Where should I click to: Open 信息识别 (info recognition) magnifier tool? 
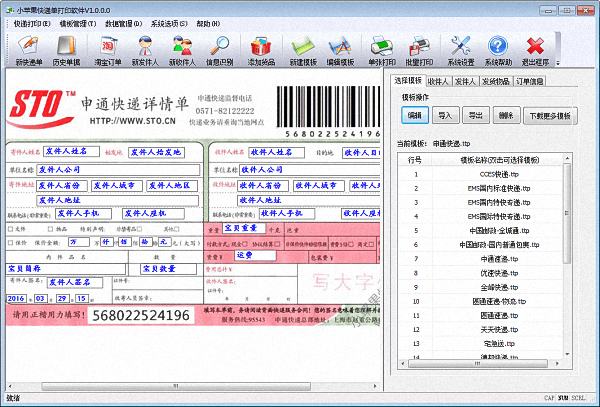220,47
